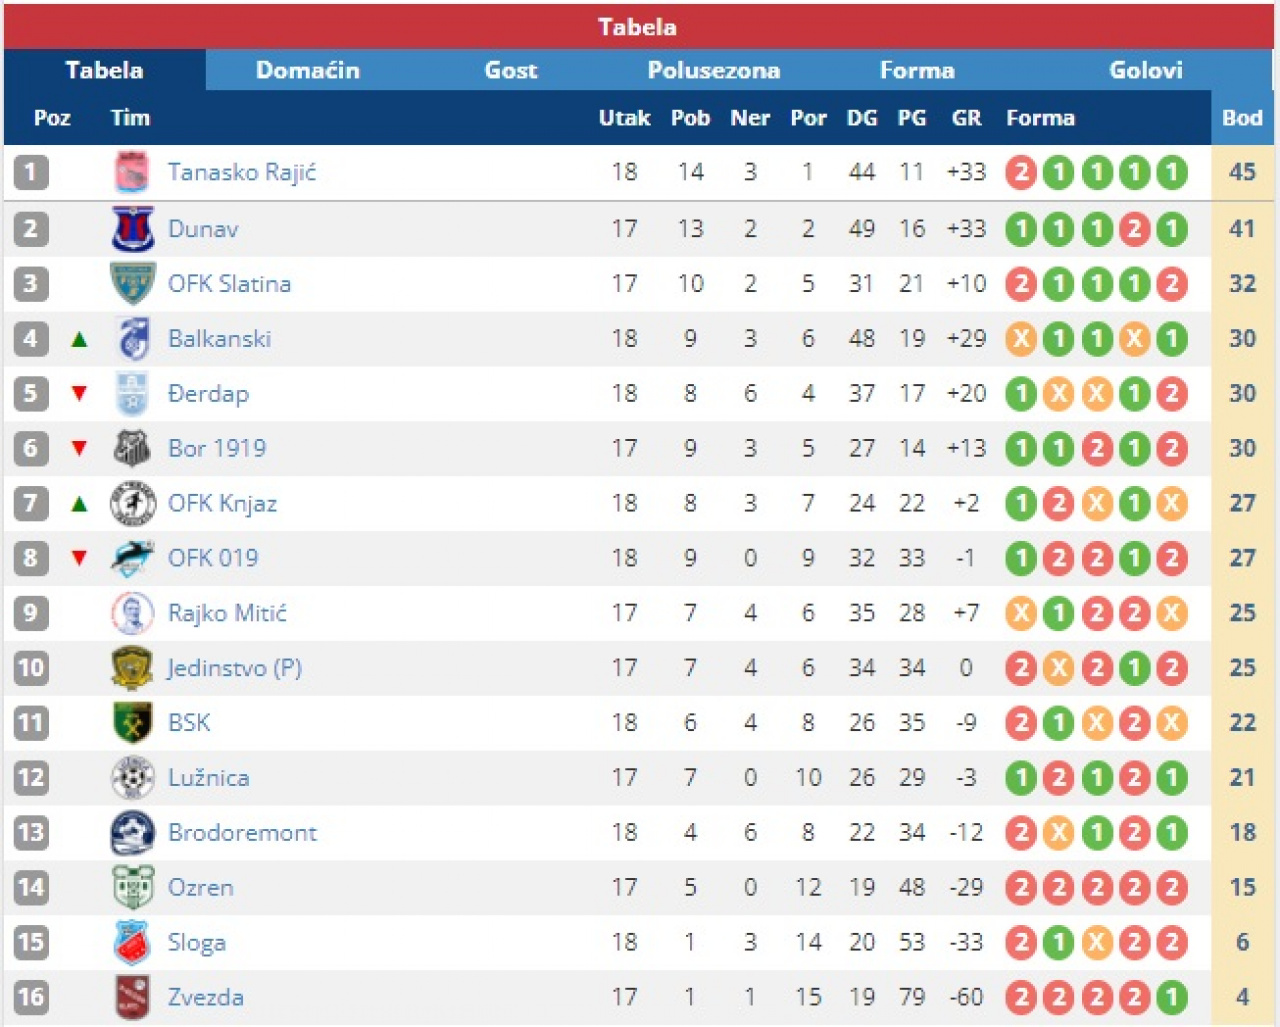1280x1027 pixels.
Task: Switch to the Domaćin tab
Action: pos(307,70)
